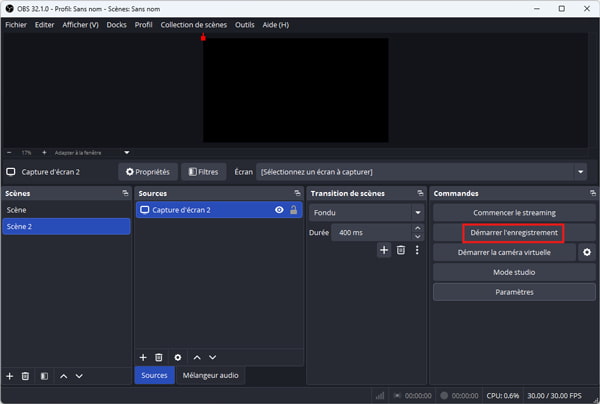Viewport: 600px width, 404px height.
Task: Expand the Écran capture selection dropdown
Action: (580, 172)
